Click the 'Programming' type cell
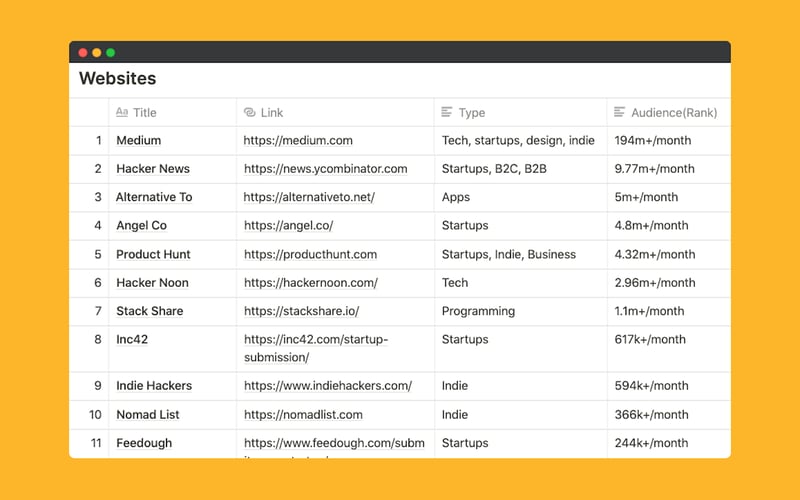The image size is (800, 500). pos(521,311)
